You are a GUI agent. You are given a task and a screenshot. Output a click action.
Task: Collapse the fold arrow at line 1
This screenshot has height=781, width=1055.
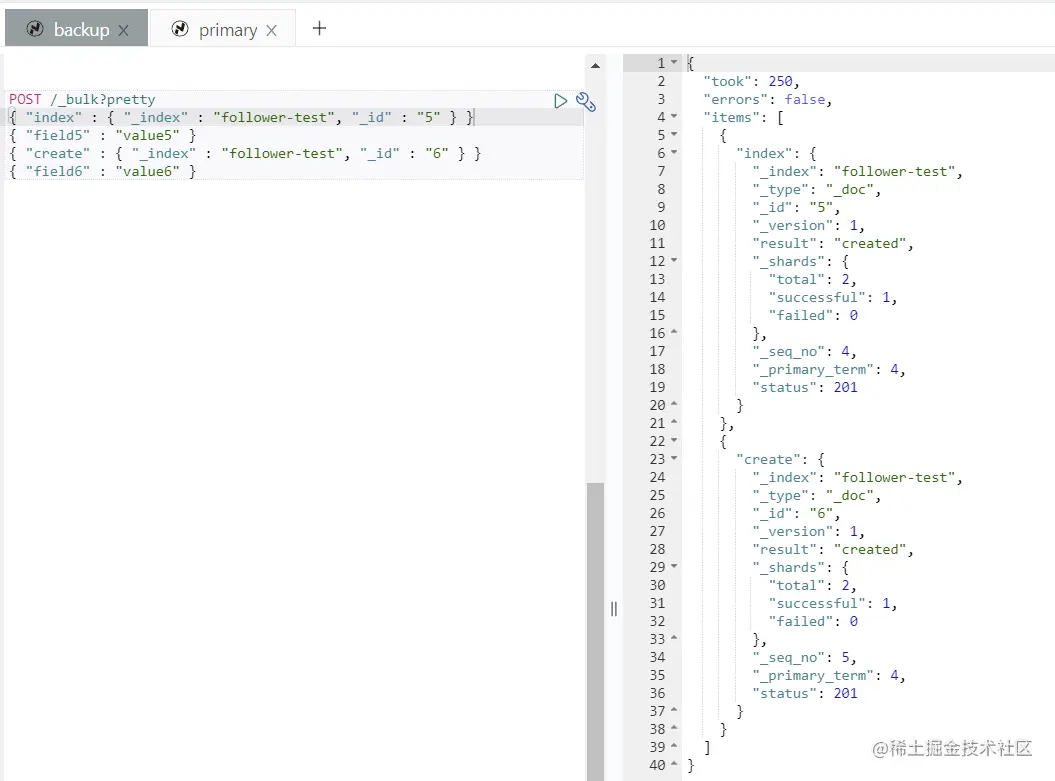click(x=674, y=63)
